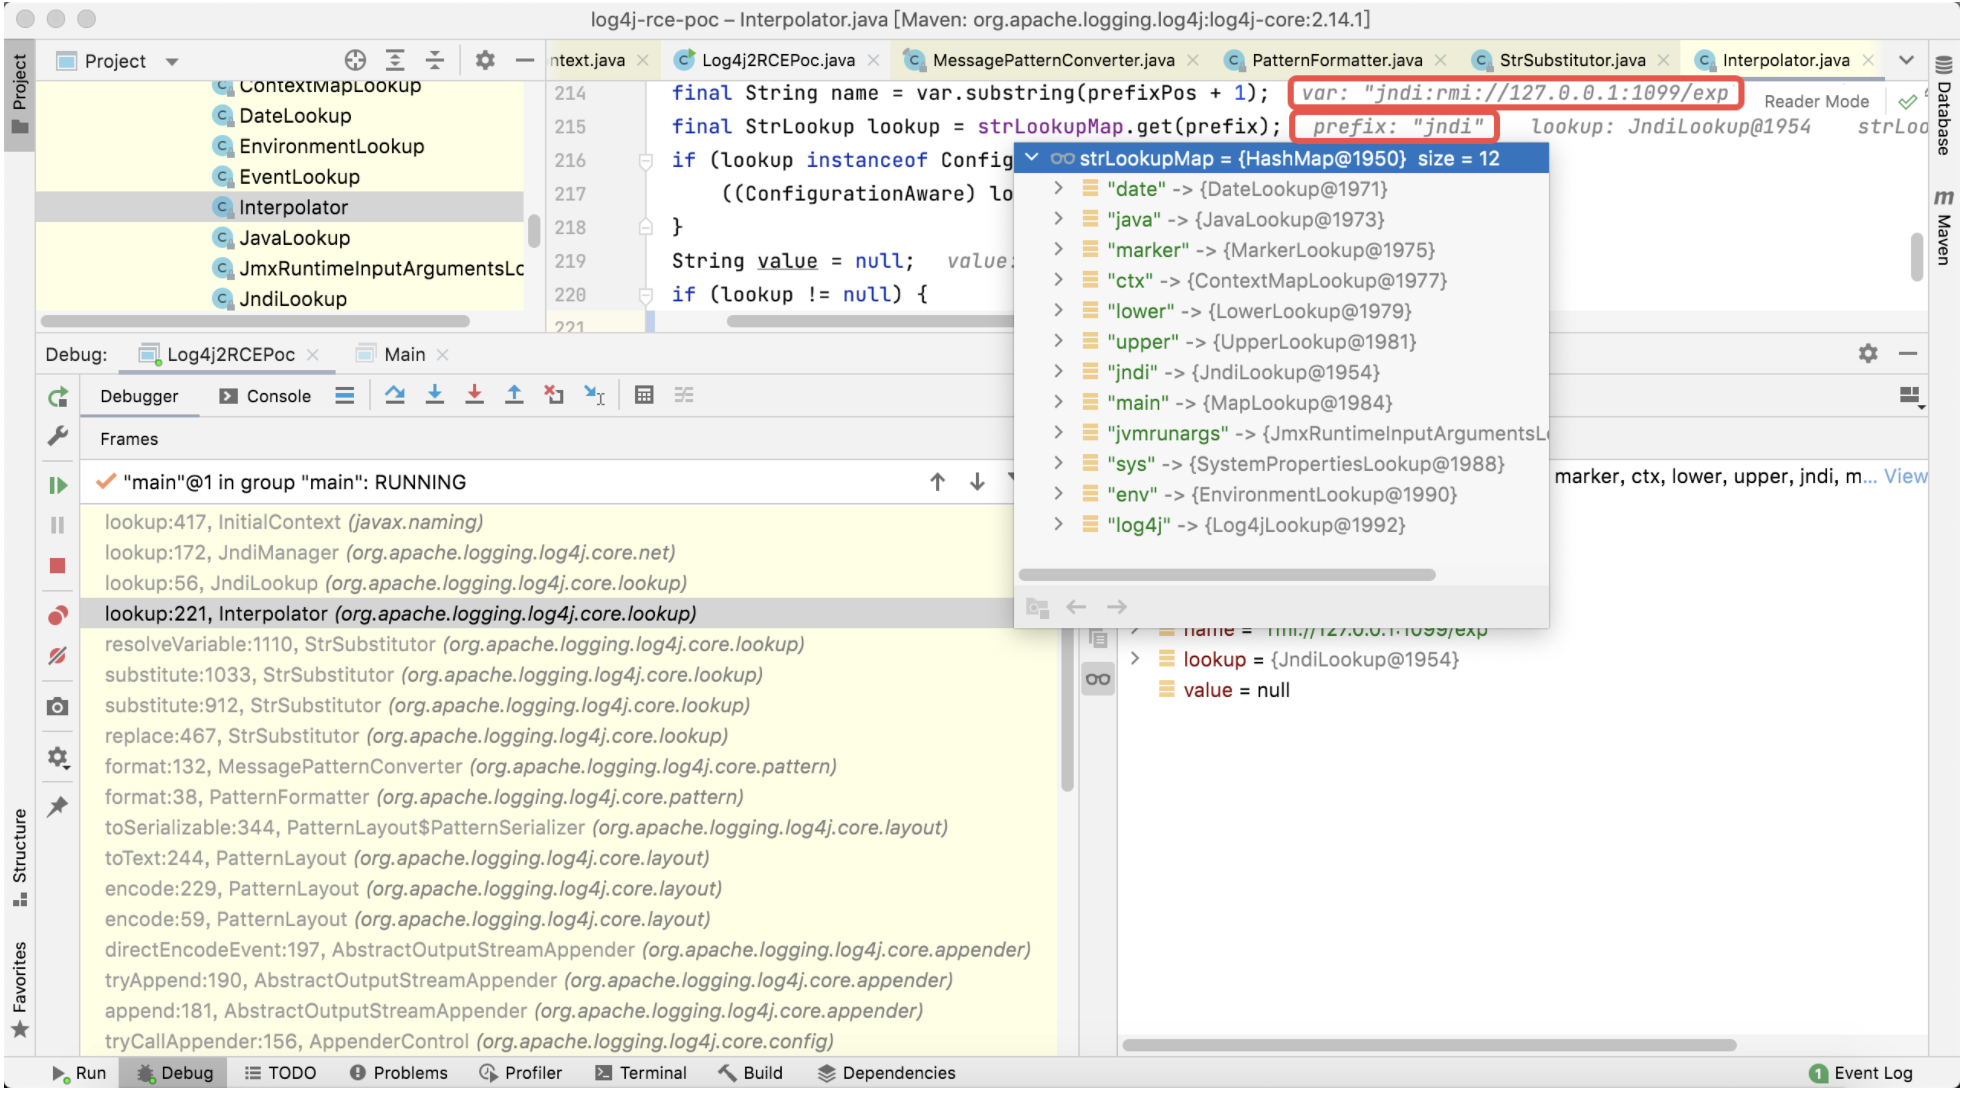This screenshot has height=1094, width=1964.
Task: Expand the "log4j" map entry
Action: [1058, 524]
